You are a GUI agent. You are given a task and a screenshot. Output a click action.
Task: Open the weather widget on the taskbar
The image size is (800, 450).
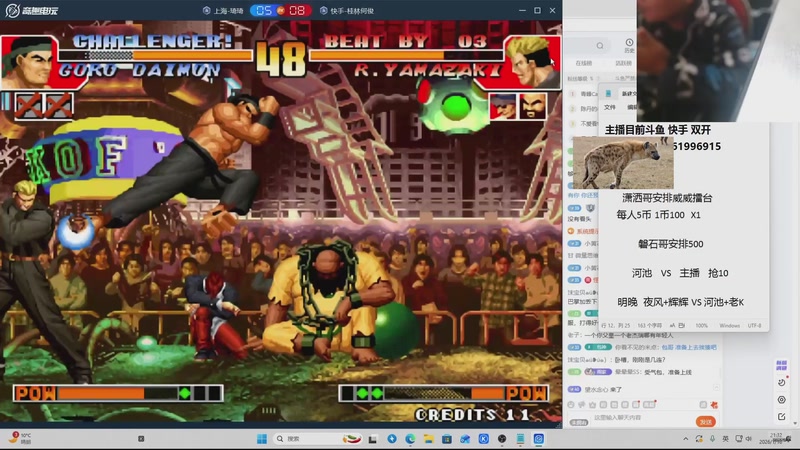[x=21, y=438]
